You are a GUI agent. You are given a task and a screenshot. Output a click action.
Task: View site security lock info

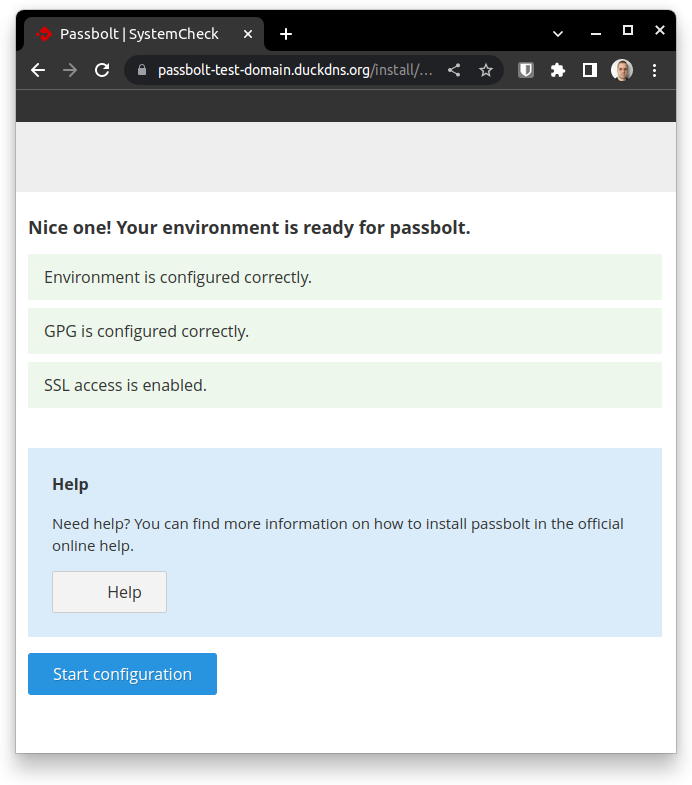coord(142,70)
